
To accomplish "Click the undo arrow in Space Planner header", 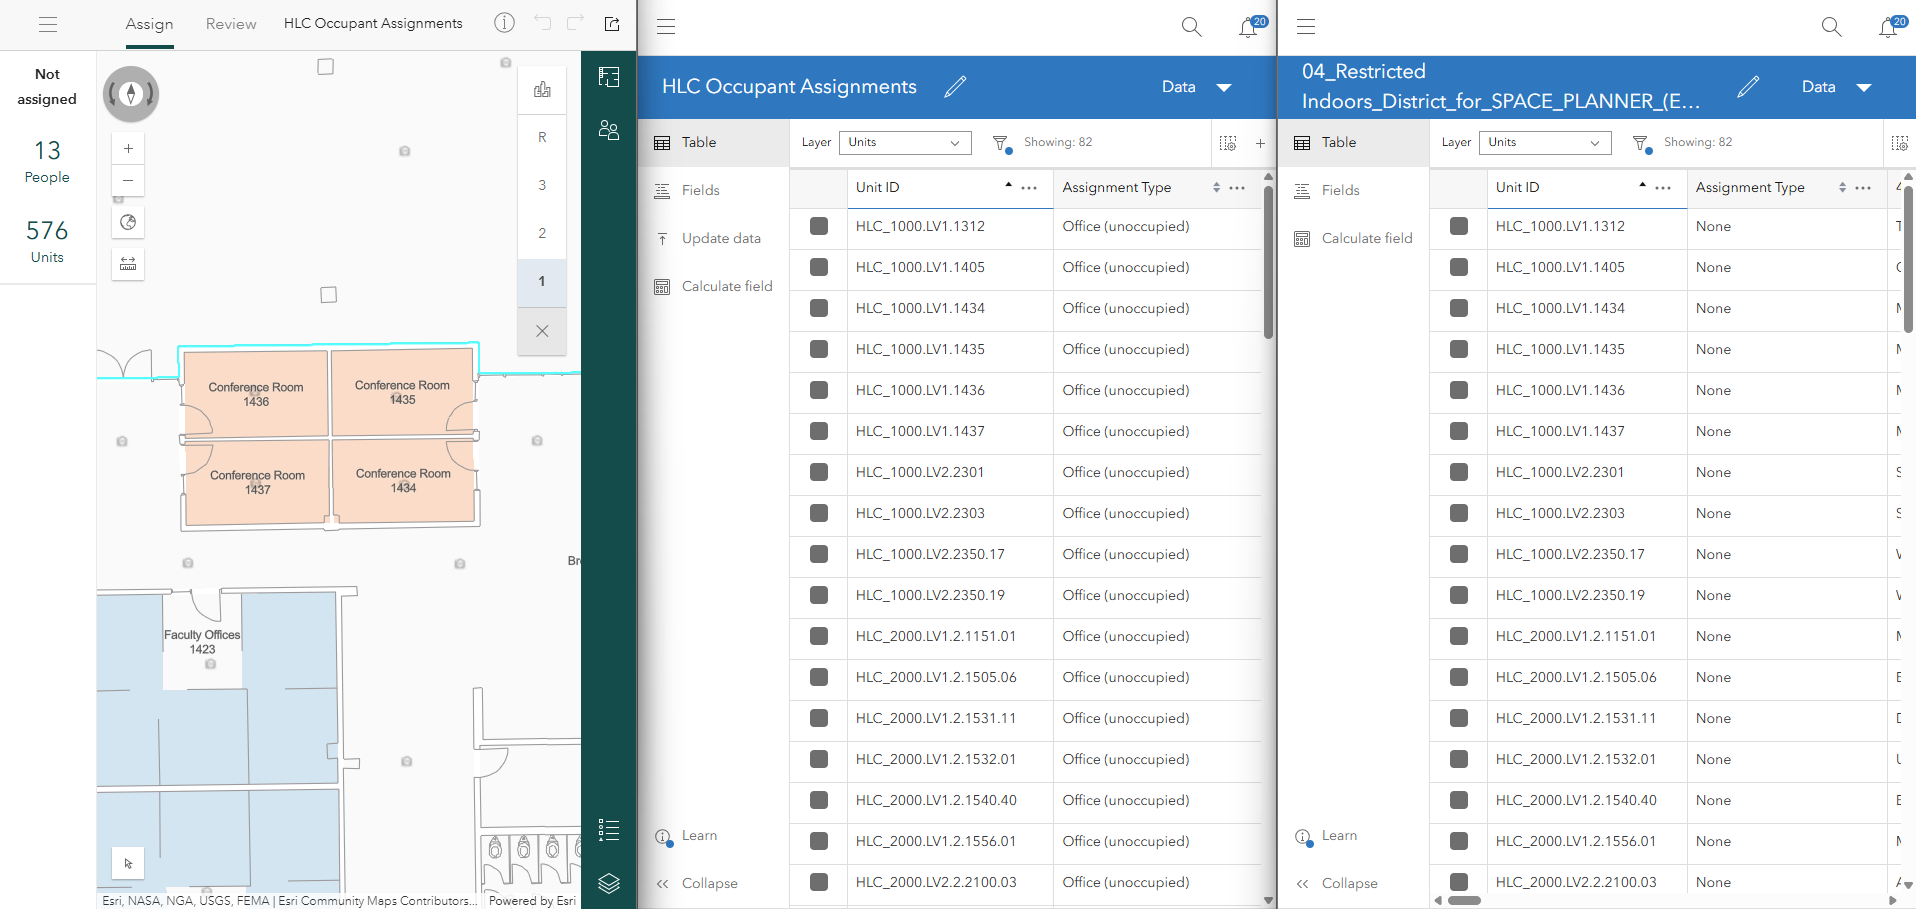I will tap(542, 23).
